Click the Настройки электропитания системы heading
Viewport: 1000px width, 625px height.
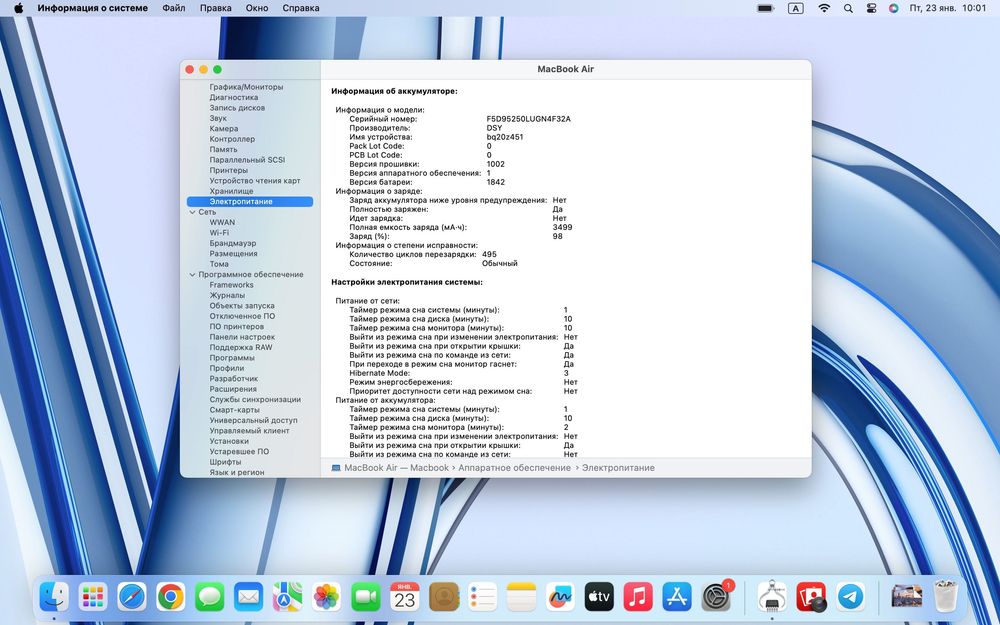pos(407,282)
